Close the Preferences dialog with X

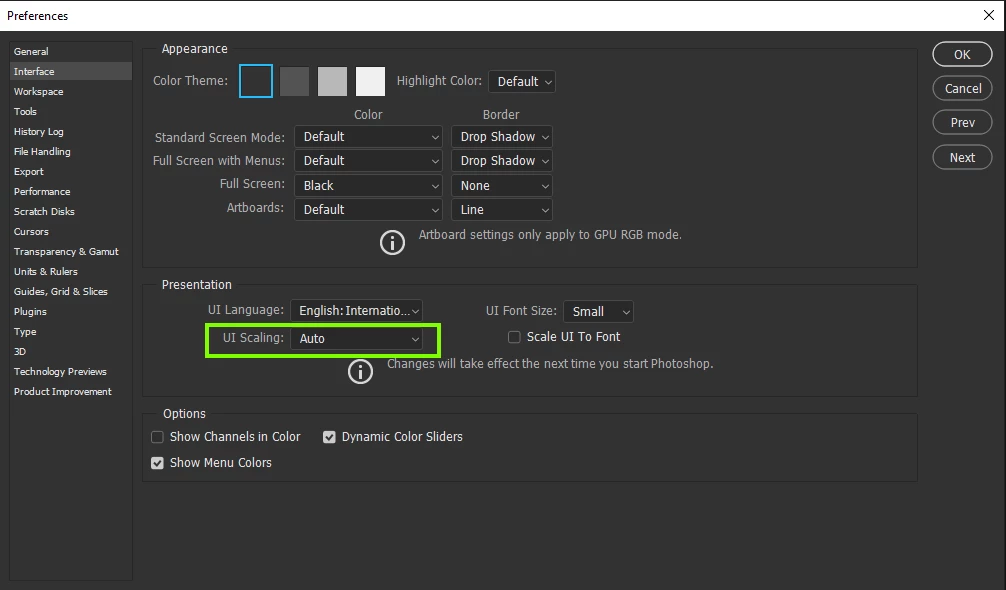coord(989,15)
